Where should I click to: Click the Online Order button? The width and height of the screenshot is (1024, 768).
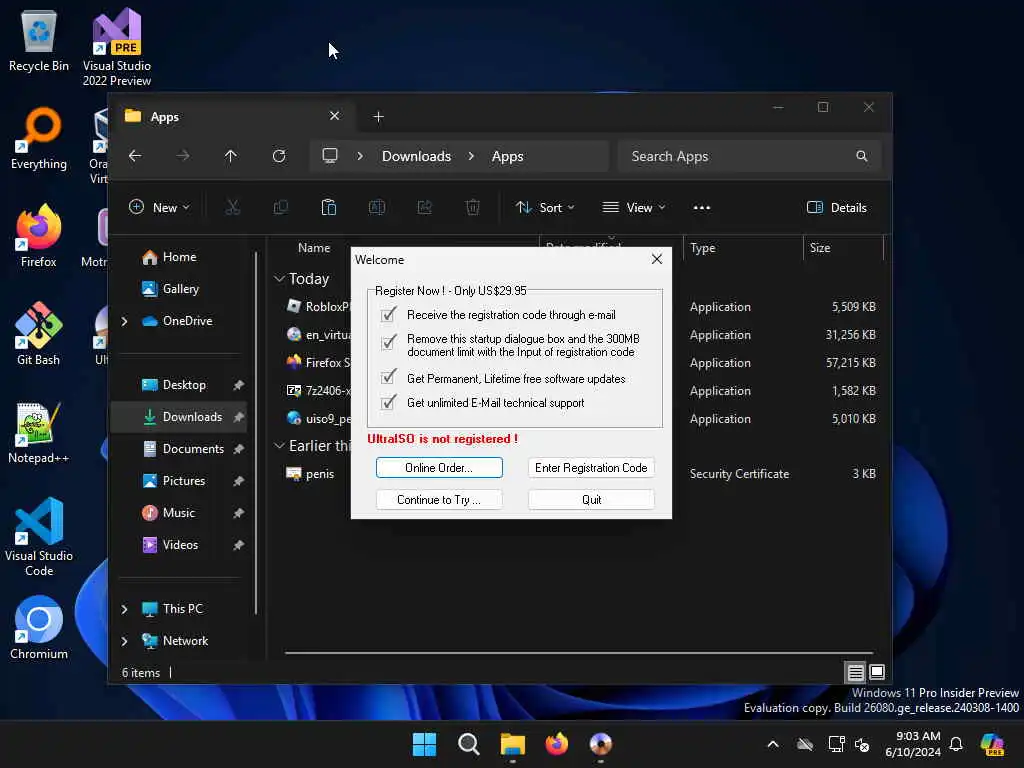tap(439, 468)
